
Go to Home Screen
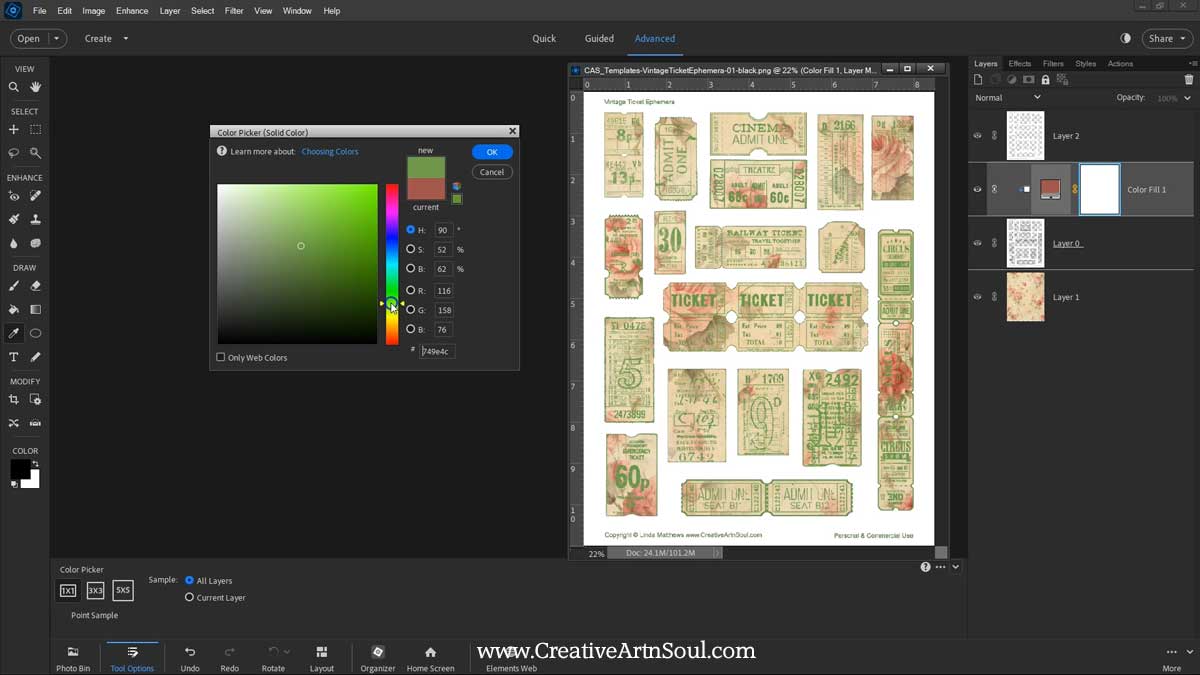430,657
